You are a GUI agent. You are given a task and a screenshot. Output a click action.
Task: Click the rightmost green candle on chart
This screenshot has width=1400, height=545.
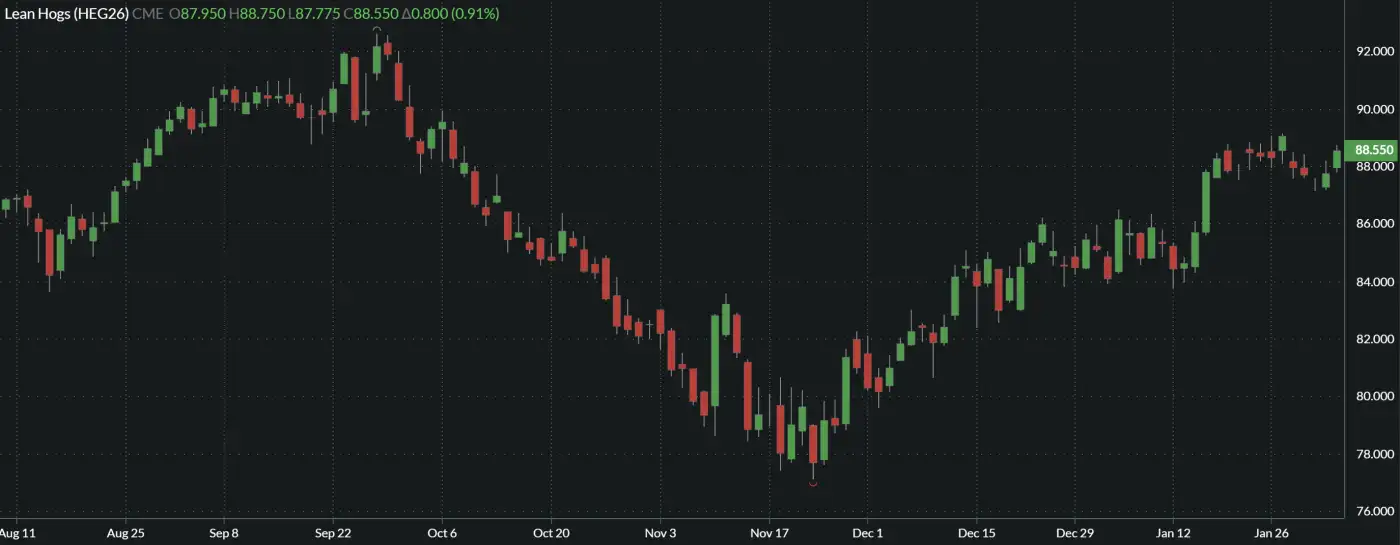(1337, 158)
